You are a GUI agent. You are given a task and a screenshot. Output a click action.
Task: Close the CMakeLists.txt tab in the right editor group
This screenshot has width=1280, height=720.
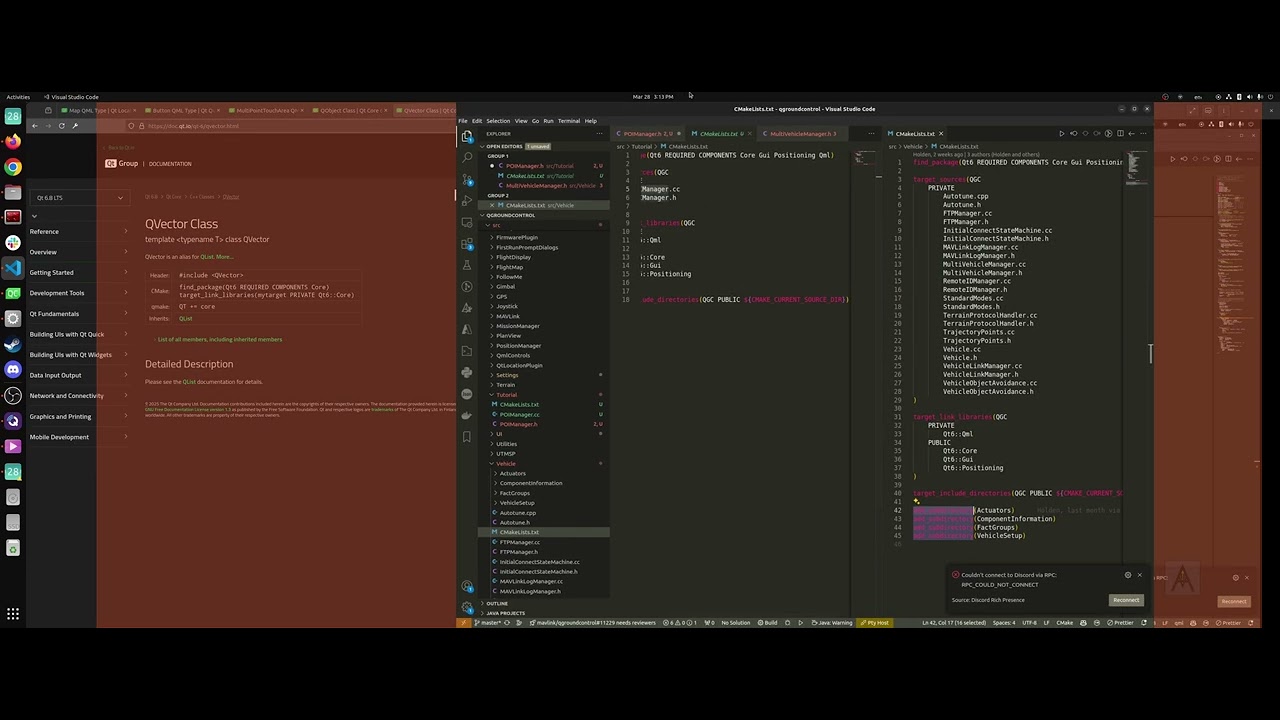tap(940, 134)
